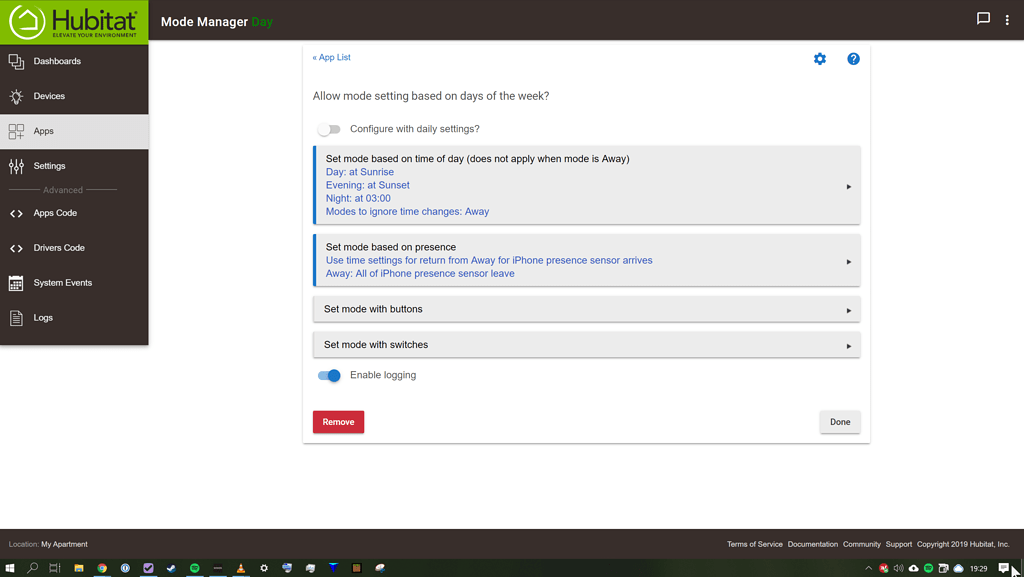
Task: Disable the Enable logging switch
Action: [x=329, y=375]
